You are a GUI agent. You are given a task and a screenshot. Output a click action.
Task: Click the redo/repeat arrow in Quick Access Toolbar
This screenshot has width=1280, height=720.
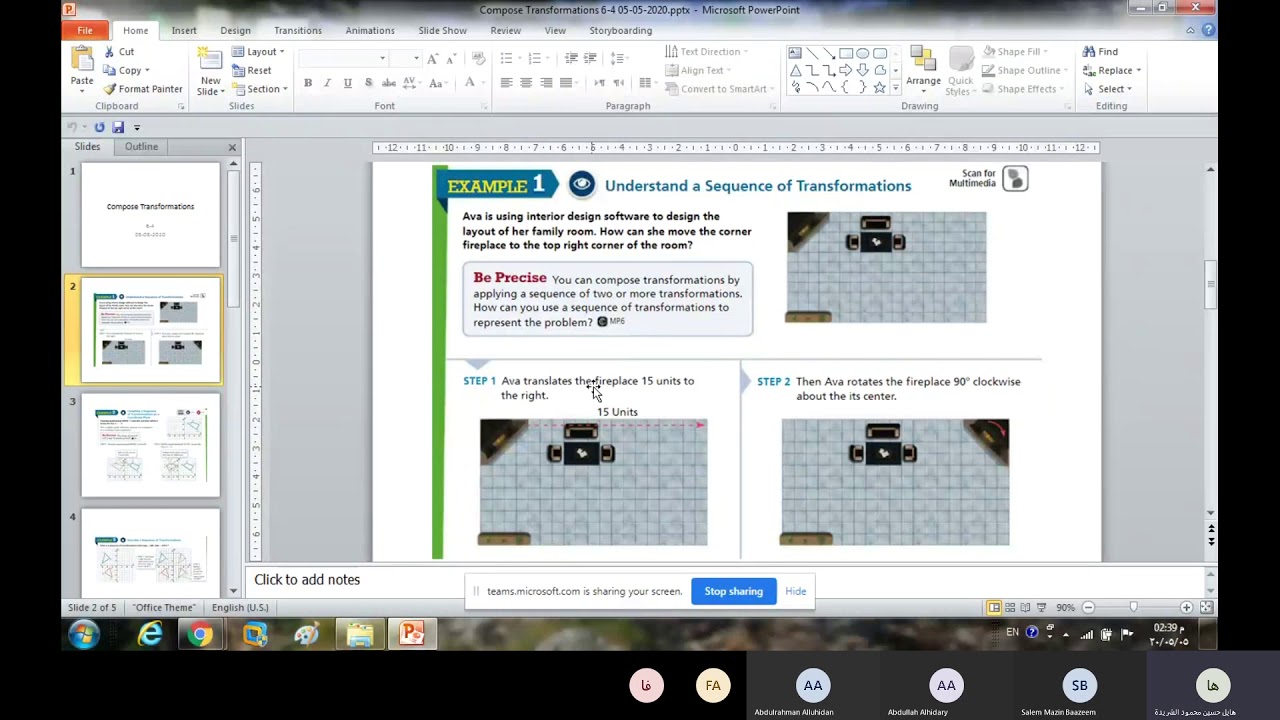[99, 127]
